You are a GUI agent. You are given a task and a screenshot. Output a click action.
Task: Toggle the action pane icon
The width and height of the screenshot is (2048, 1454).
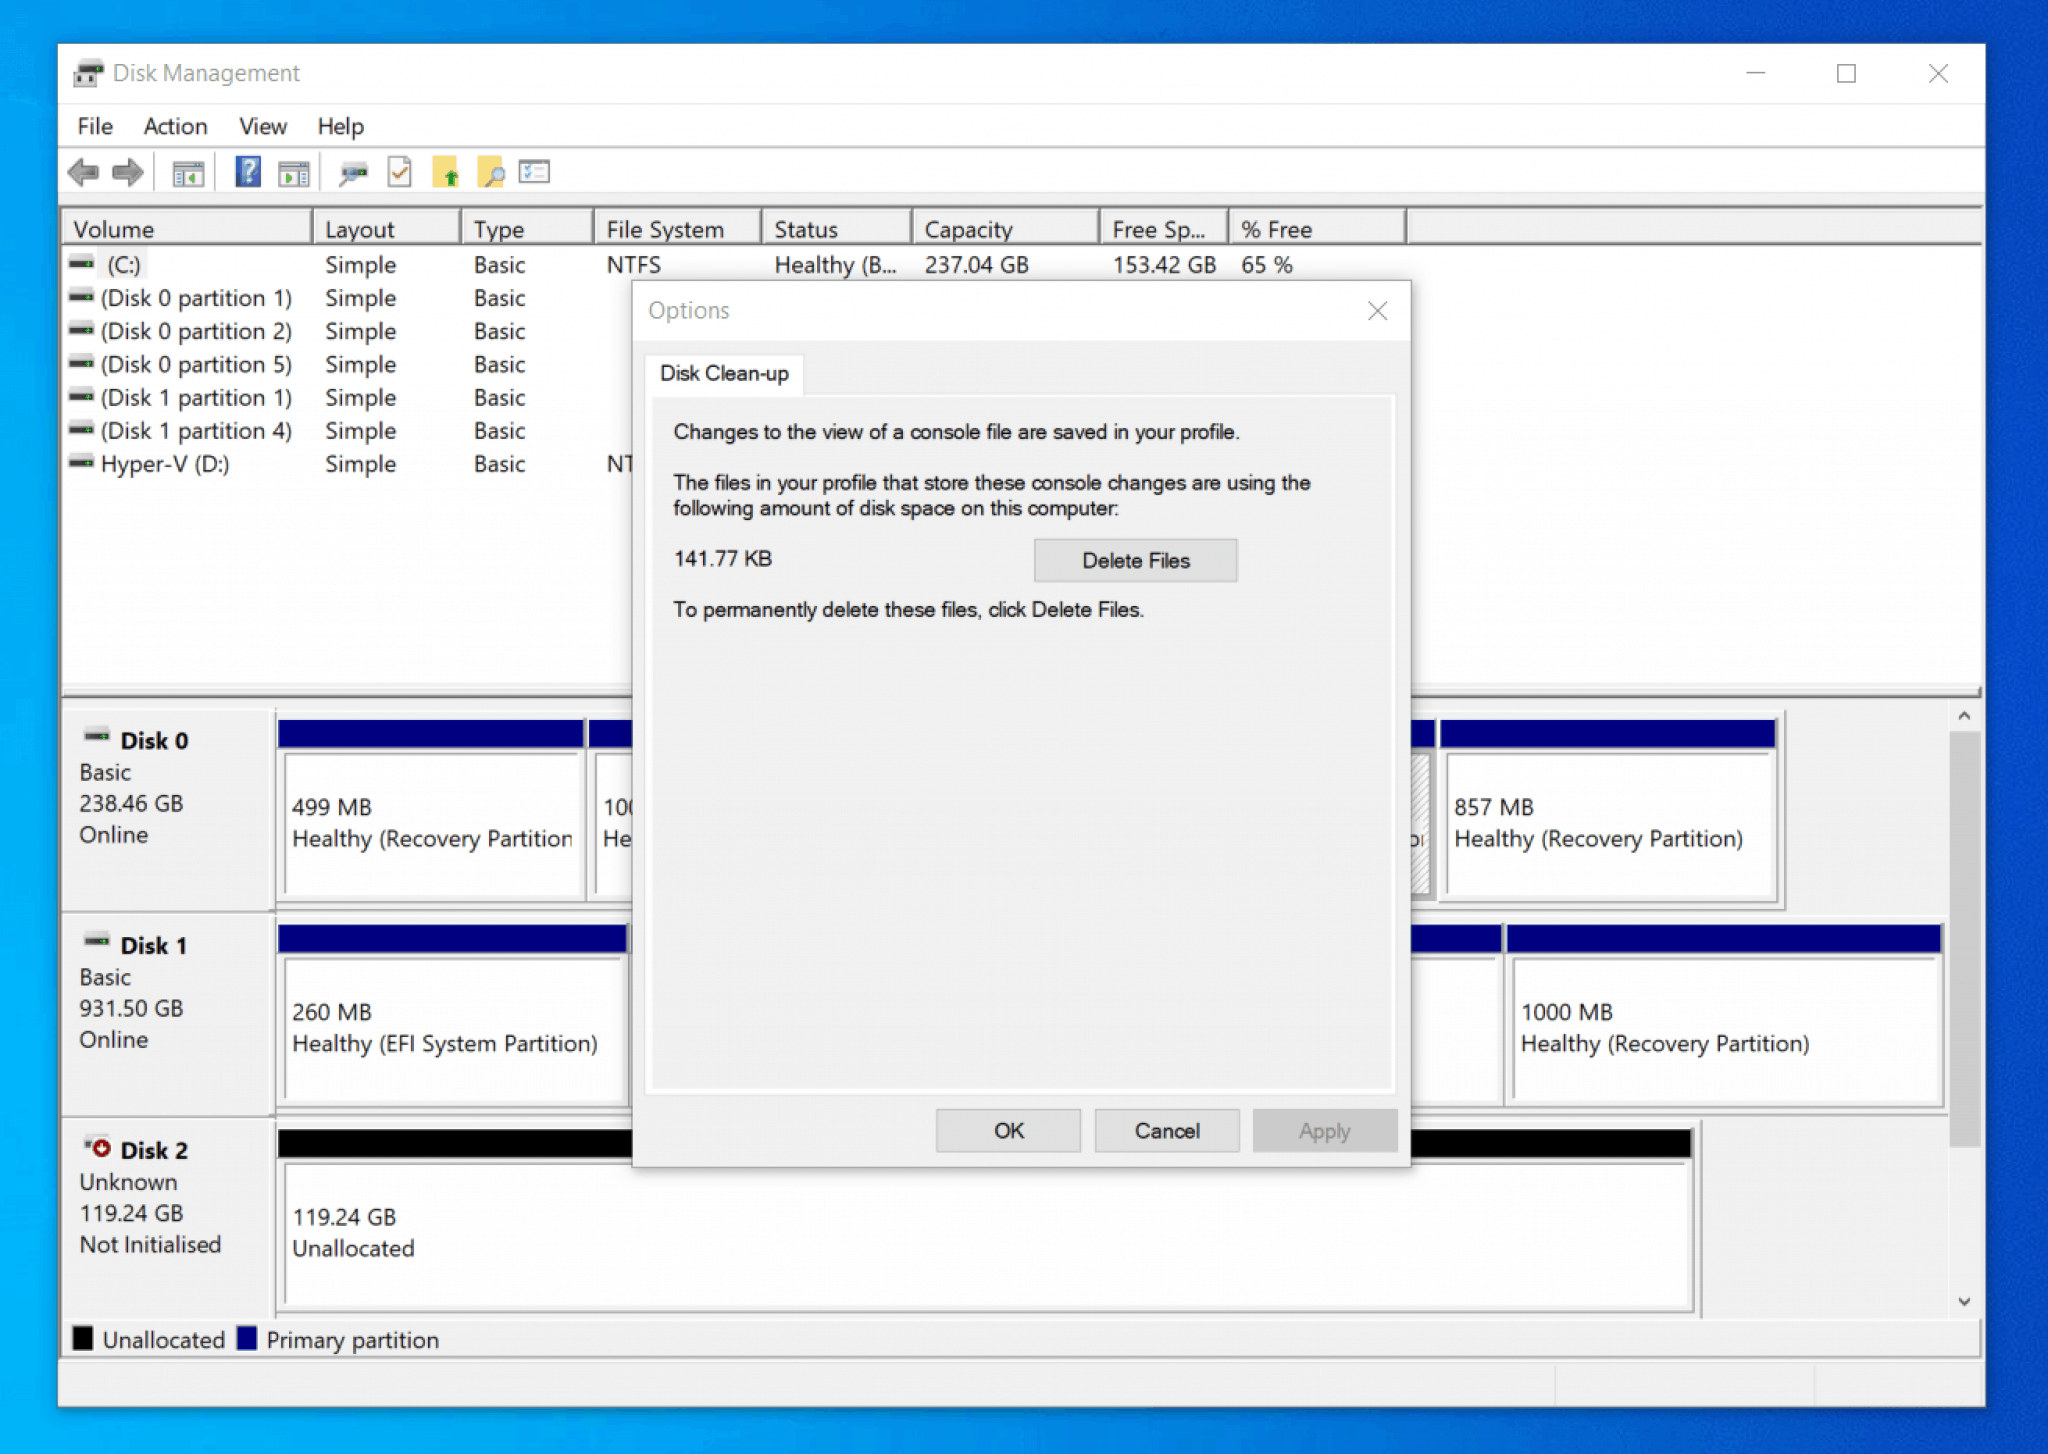click(292, 172)
